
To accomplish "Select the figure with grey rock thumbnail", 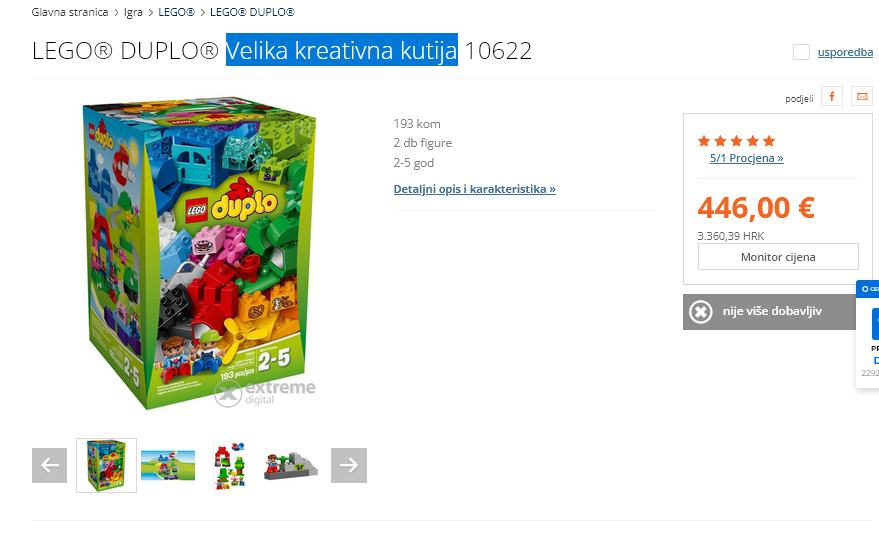I will pos(291,466).
